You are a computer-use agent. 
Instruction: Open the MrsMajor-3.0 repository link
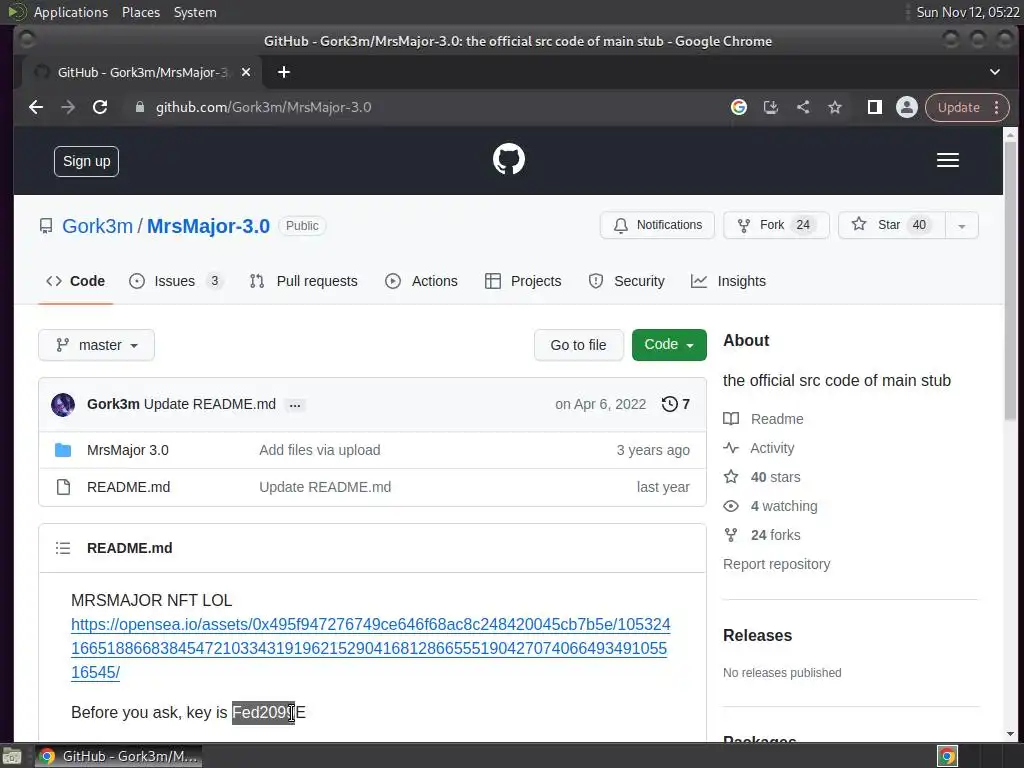[x=208, y=226]
